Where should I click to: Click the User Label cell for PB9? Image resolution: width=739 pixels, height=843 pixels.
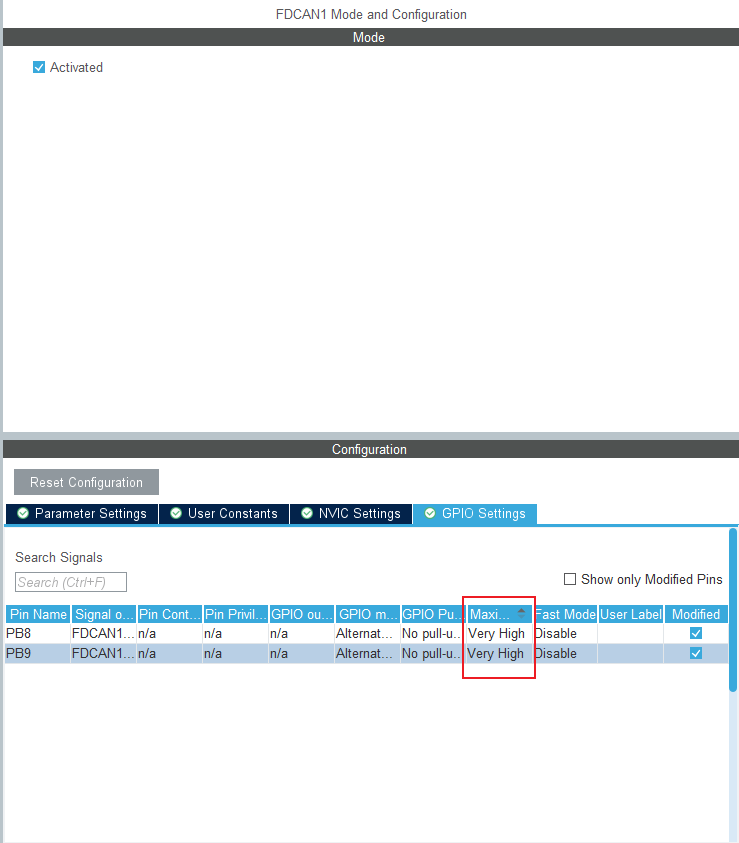630,653
